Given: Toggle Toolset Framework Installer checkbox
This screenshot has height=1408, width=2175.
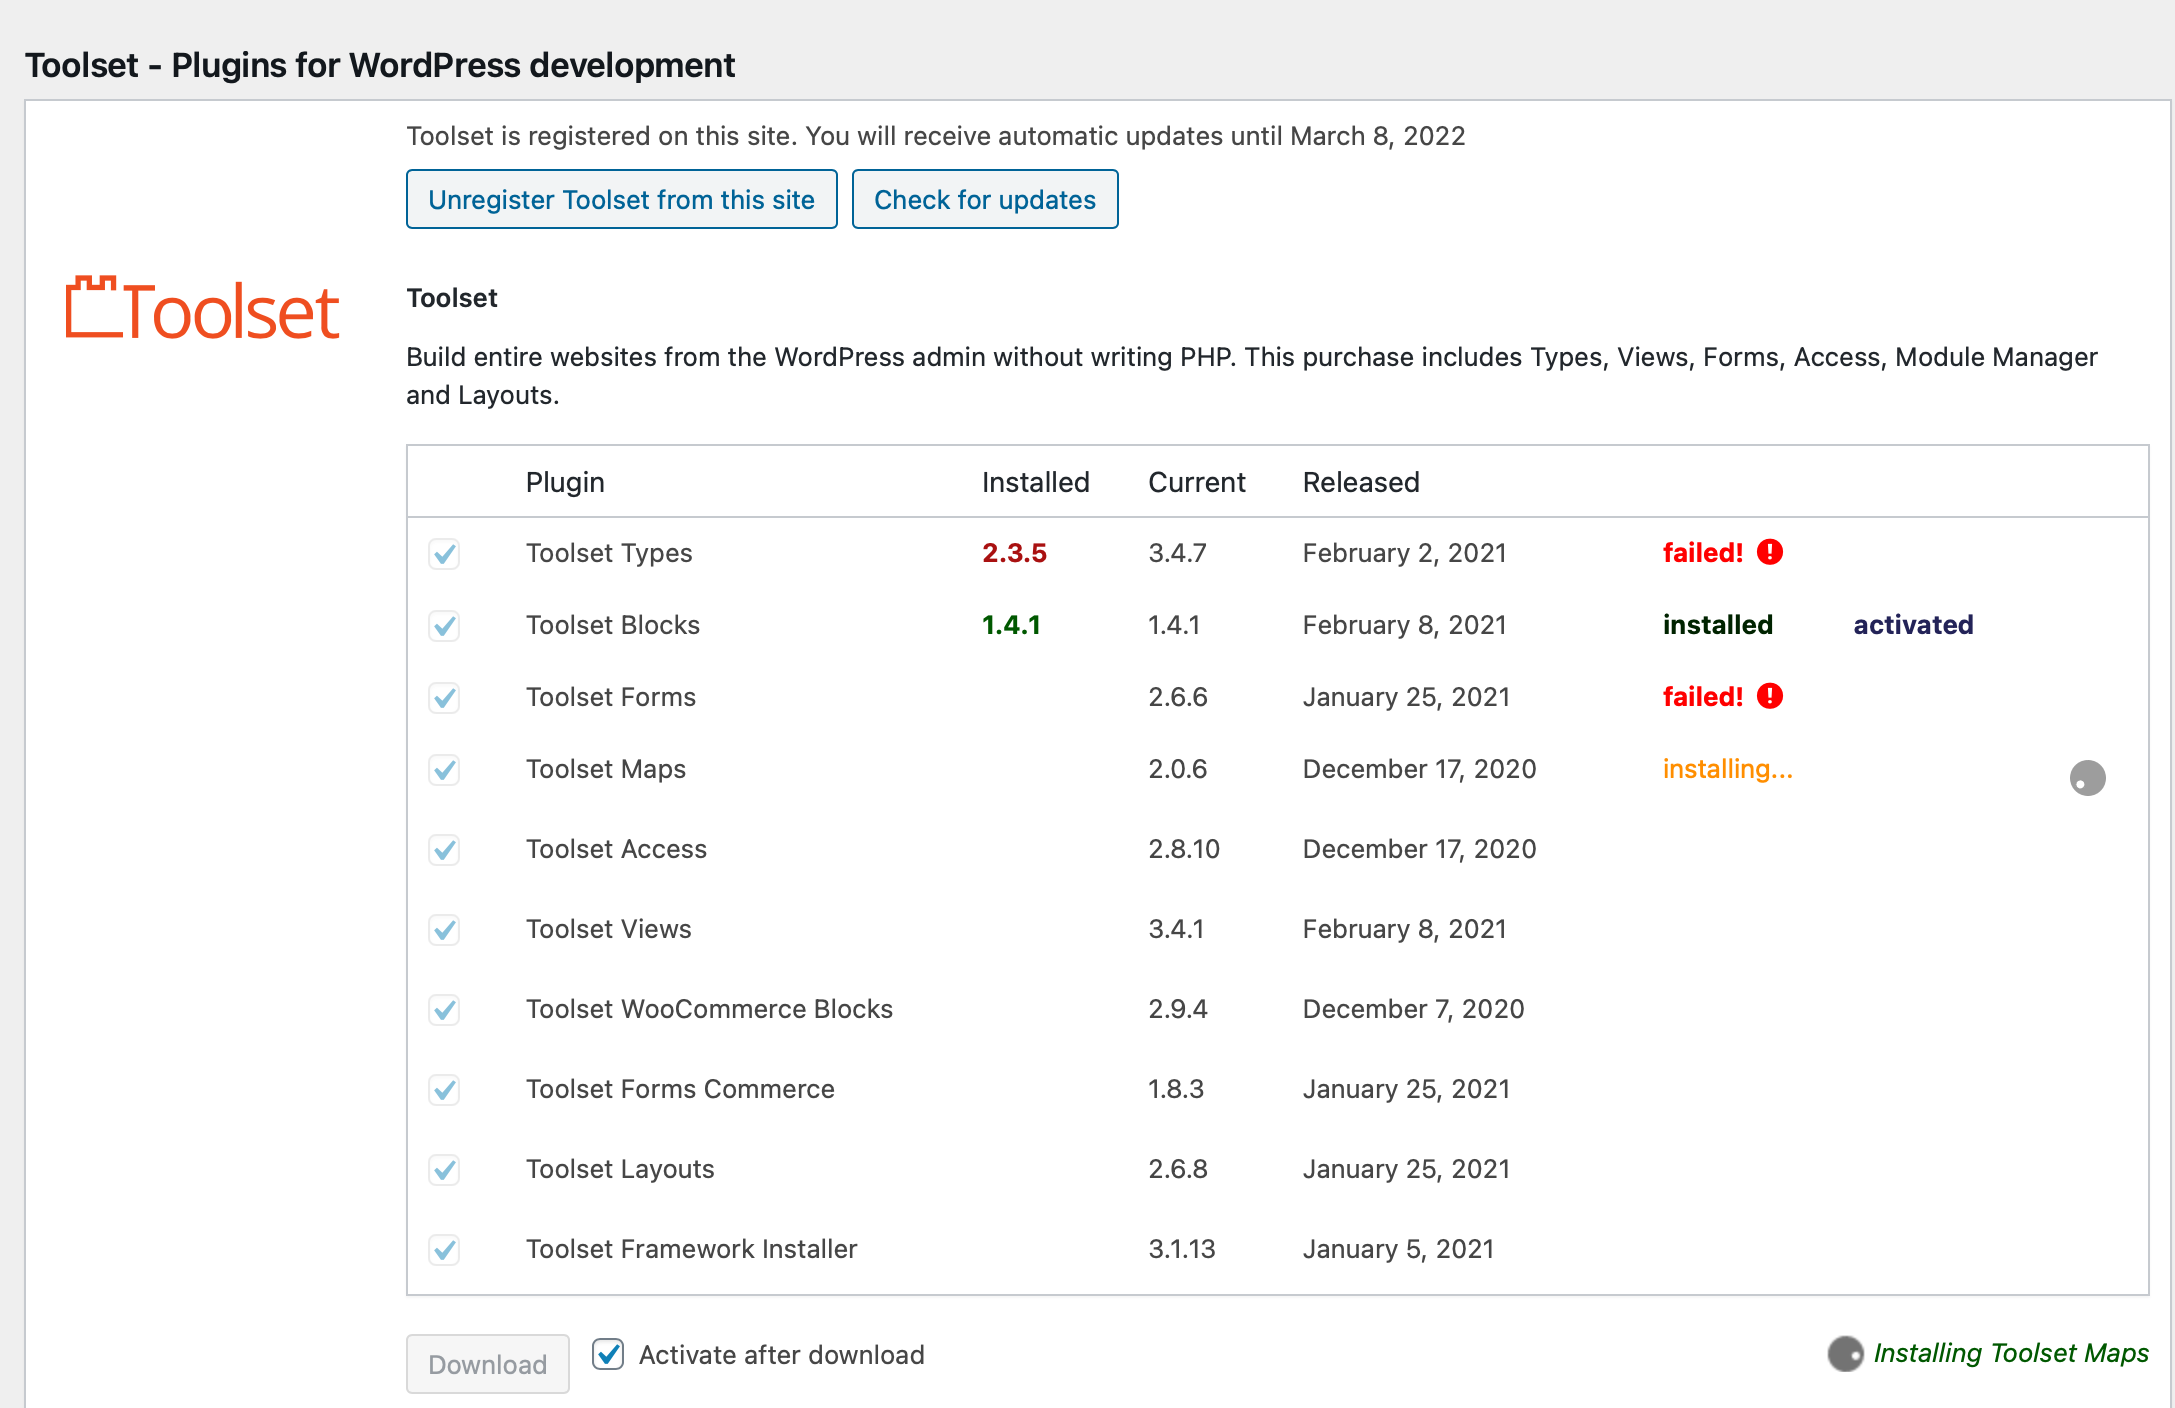Looking at the screenshot, I should point(444,1249).
